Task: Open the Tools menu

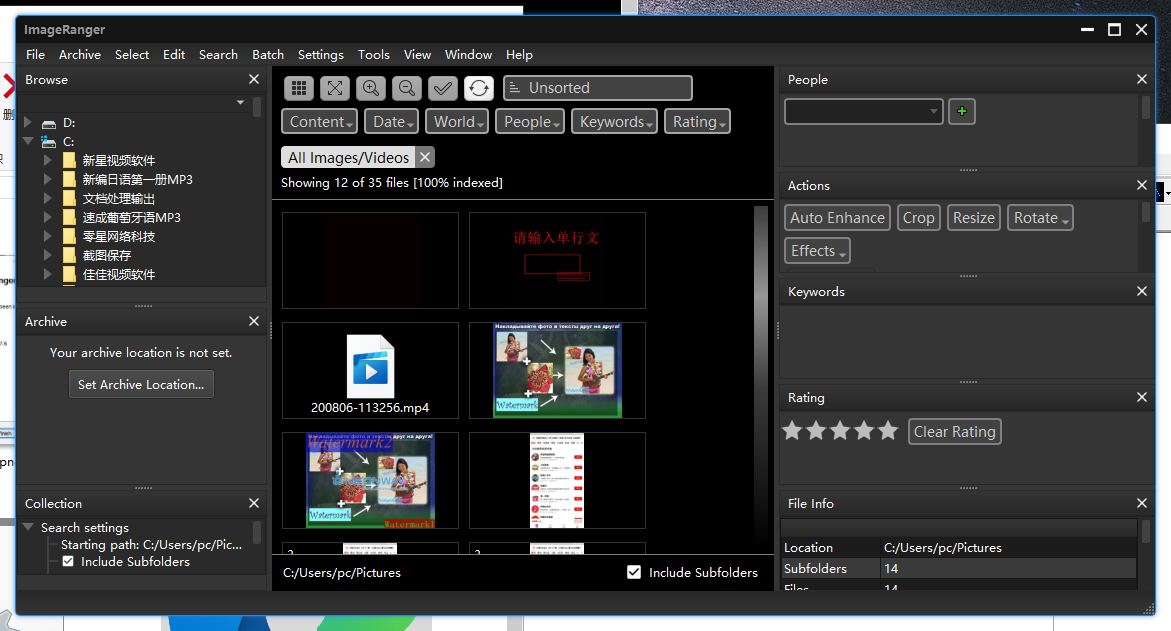Action: 373,55
